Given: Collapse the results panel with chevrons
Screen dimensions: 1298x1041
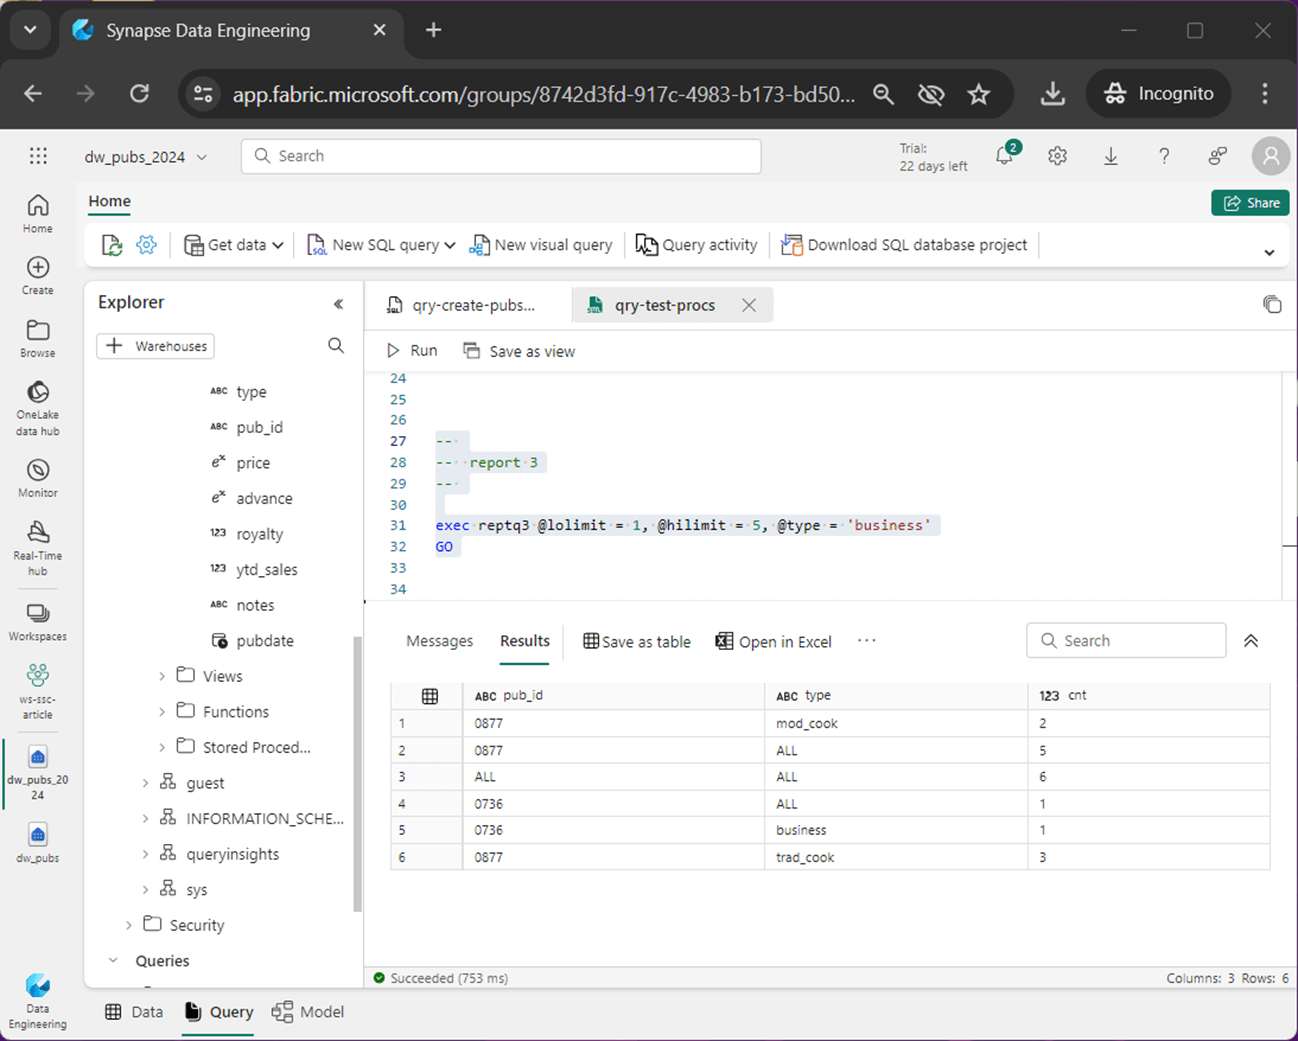Looking at the screenshot, I should point(1250,641).
